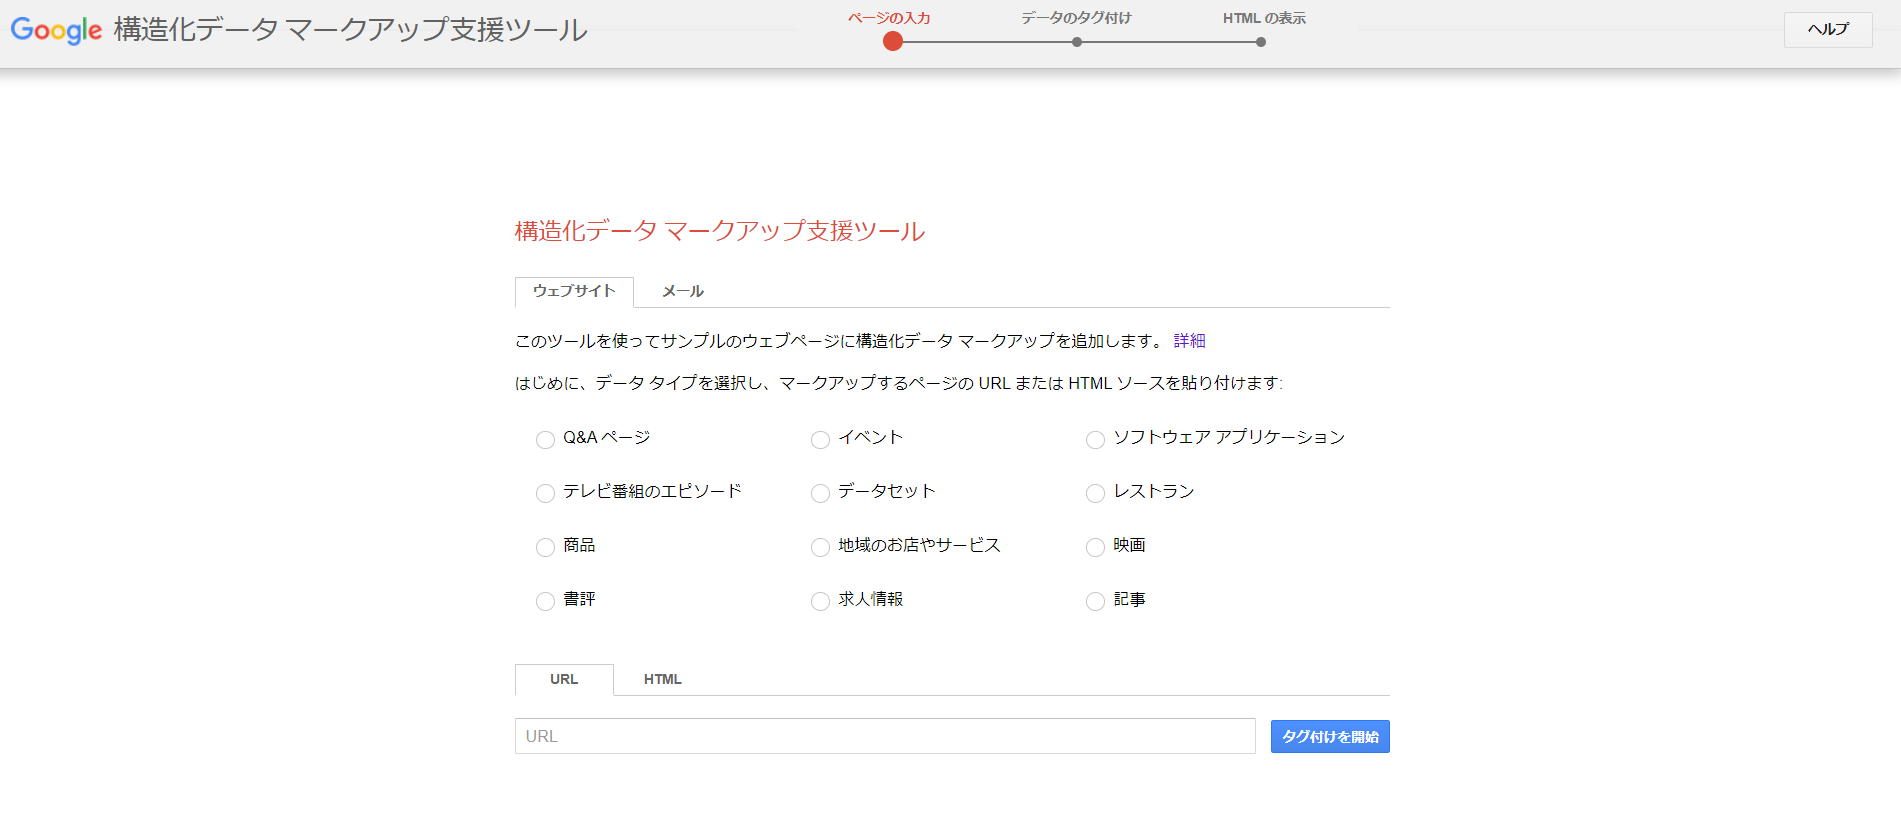Click the instruction text starting はじめに
Image resolution: width=1901 pixels, height=814 pixels.
pos(899,383)
